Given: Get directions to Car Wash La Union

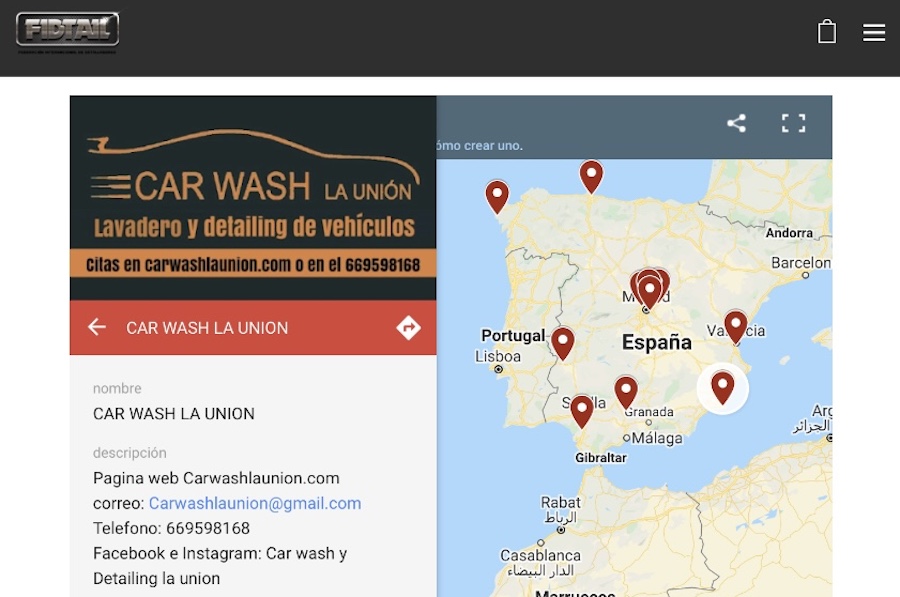Looking at the screenshot, I should [408, 327].
